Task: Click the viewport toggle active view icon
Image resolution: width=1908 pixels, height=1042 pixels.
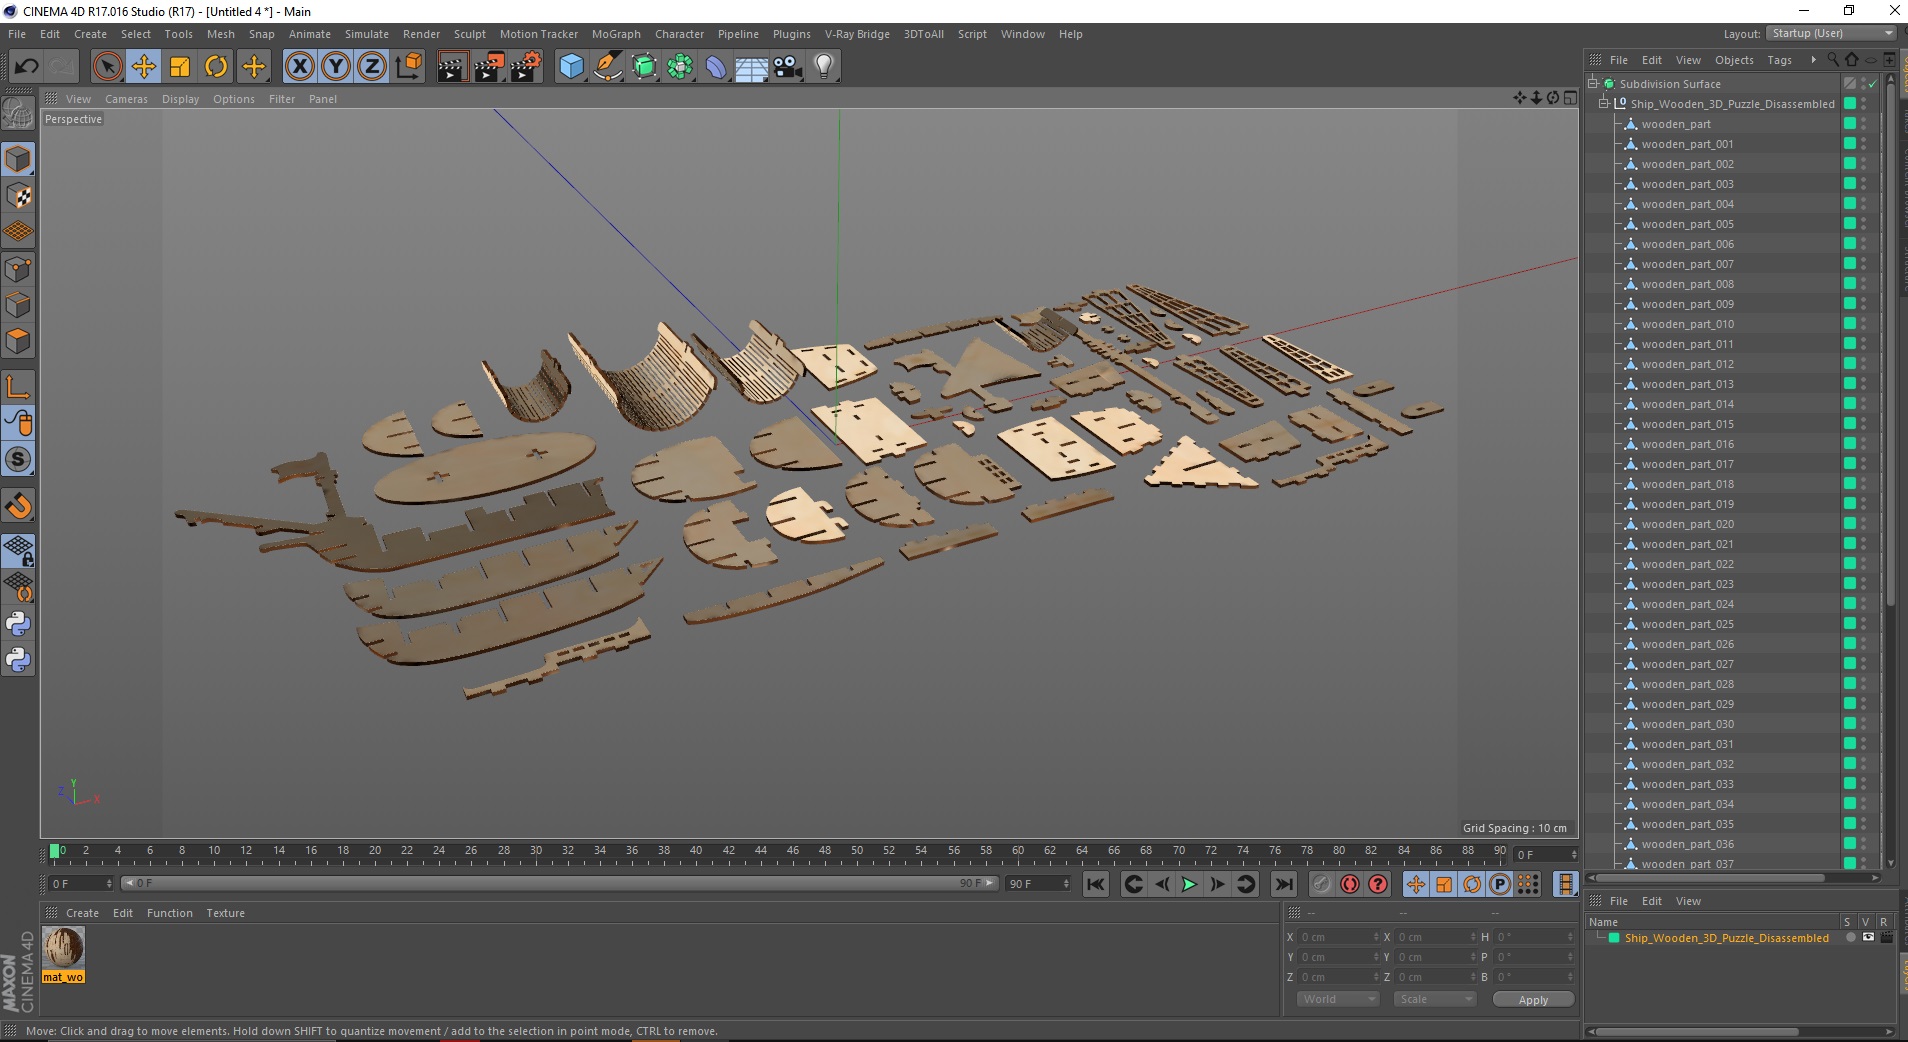Action: [x=1570, y=98]
